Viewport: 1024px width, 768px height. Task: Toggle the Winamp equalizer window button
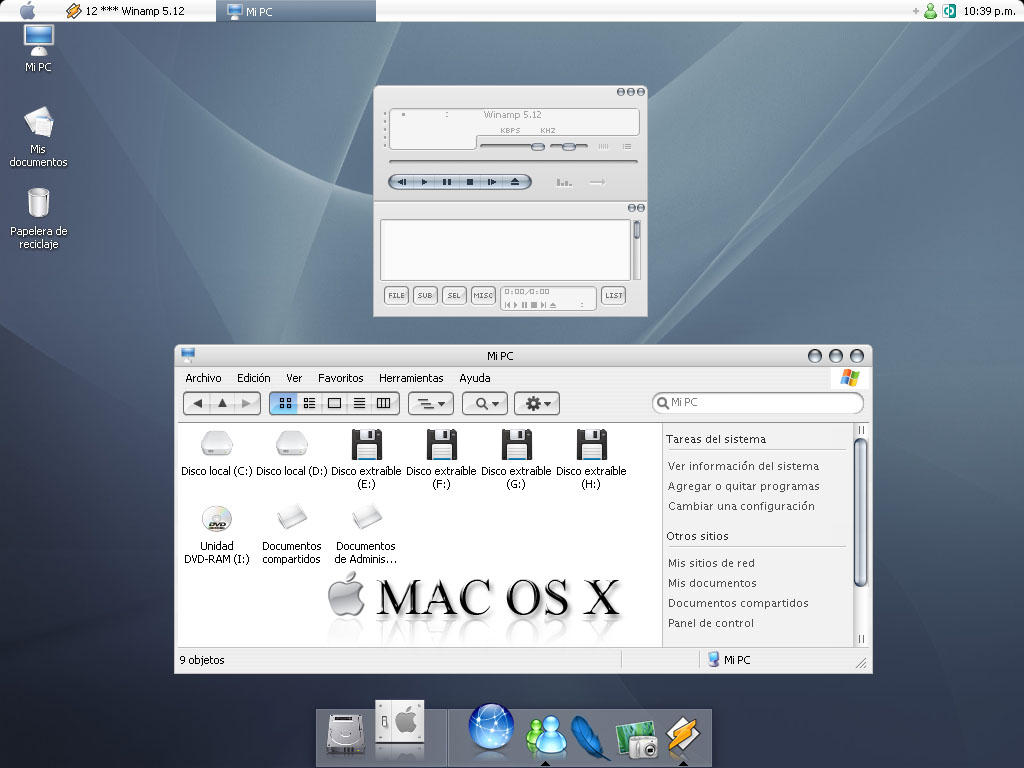coord(603,146)
